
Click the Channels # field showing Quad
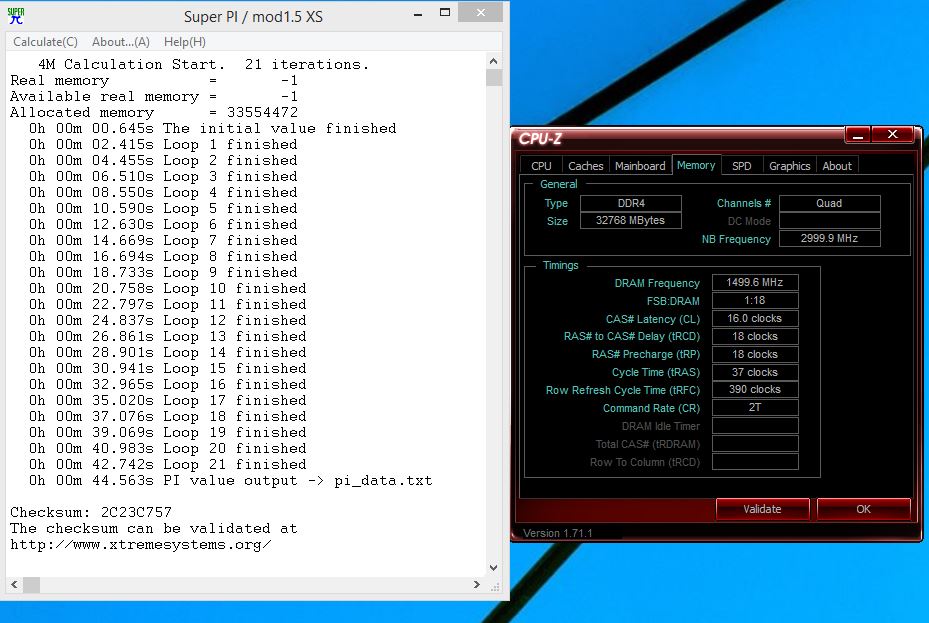(x=829, y=203)
